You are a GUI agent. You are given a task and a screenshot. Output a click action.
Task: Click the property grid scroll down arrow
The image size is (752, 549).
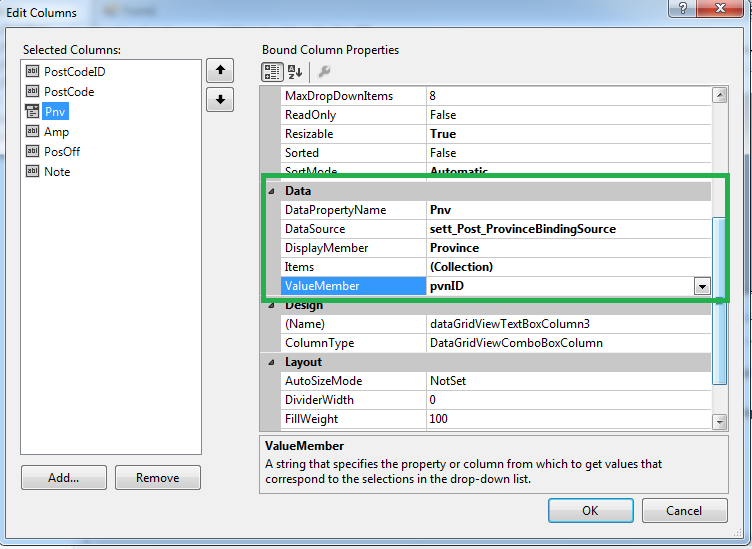click(719, 422)
